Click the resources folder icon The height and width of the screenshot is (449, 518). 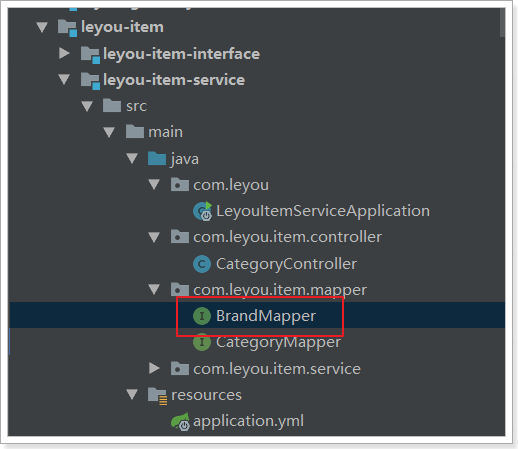pyautogui.click(x=157, y=396)
